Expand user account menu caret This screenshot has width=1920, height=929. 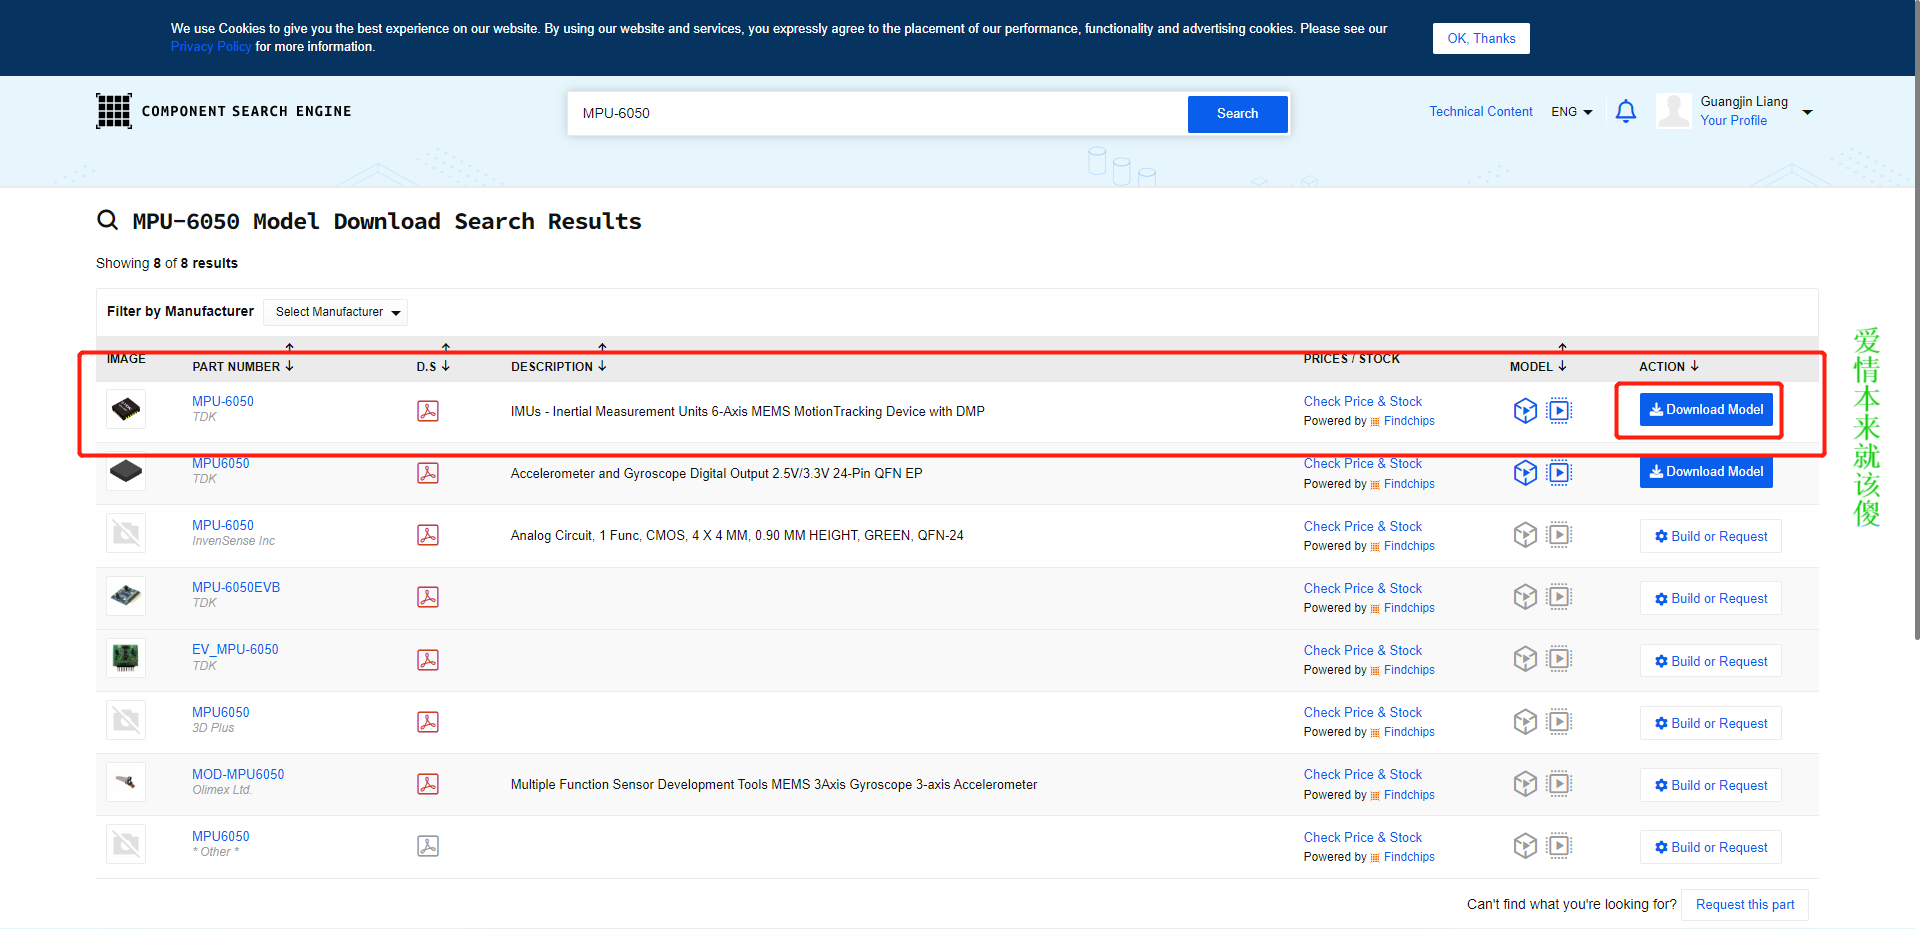[1807, 112]
